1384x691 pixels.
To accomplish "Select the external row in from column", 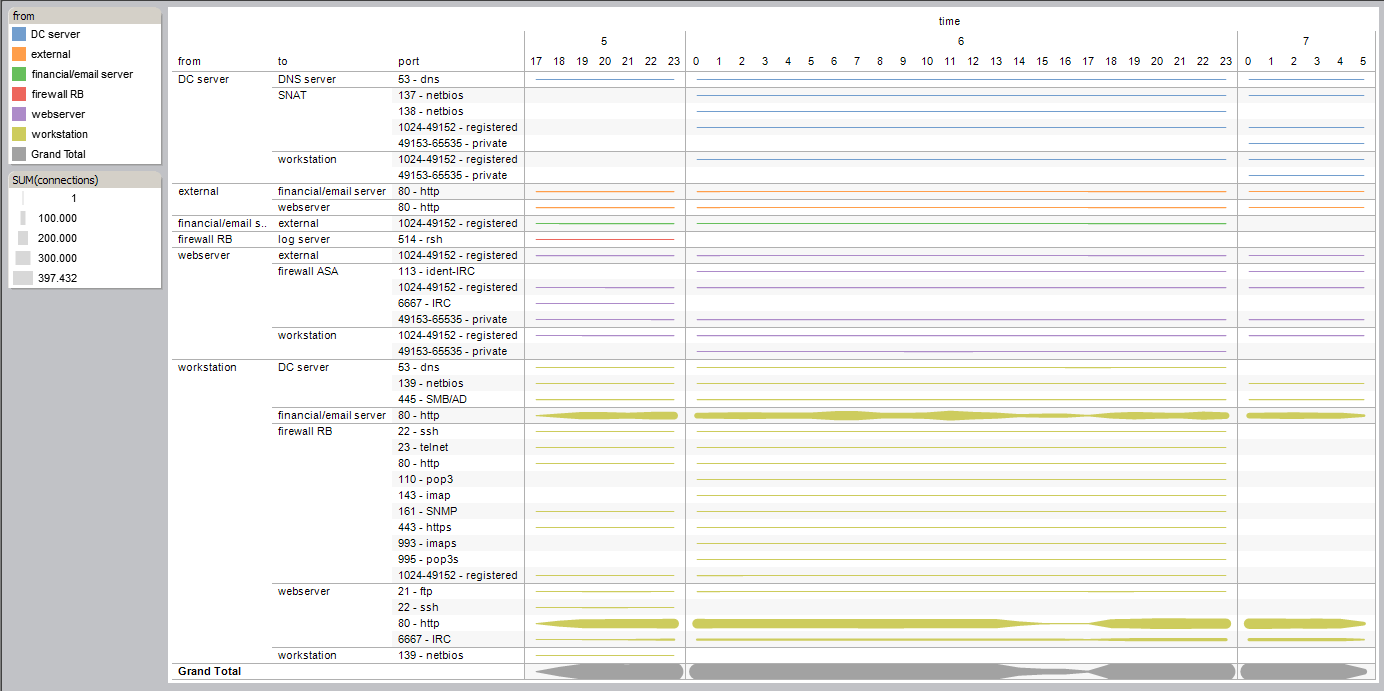I will tap(197, 191).
